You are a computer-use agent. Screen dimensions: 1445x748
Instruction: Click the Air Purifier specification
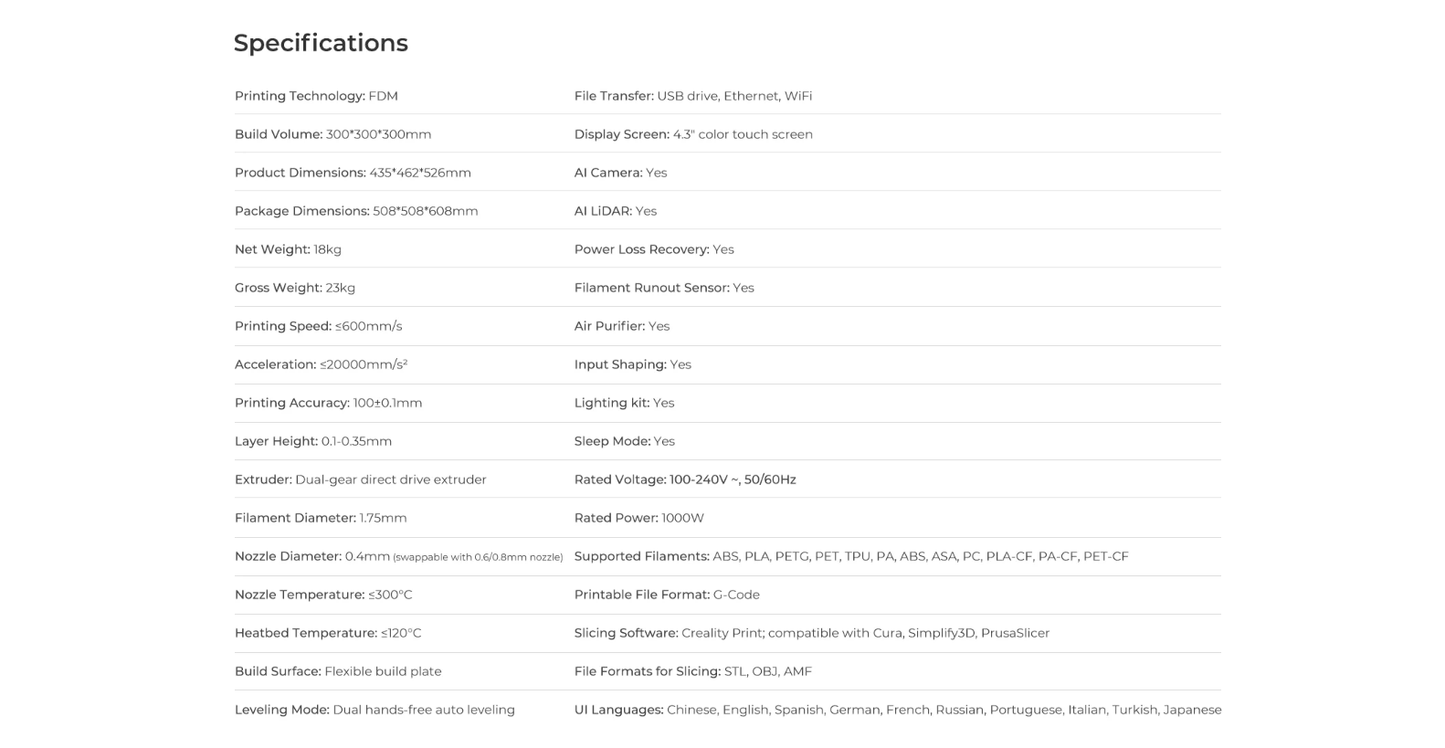coord(621,326)
